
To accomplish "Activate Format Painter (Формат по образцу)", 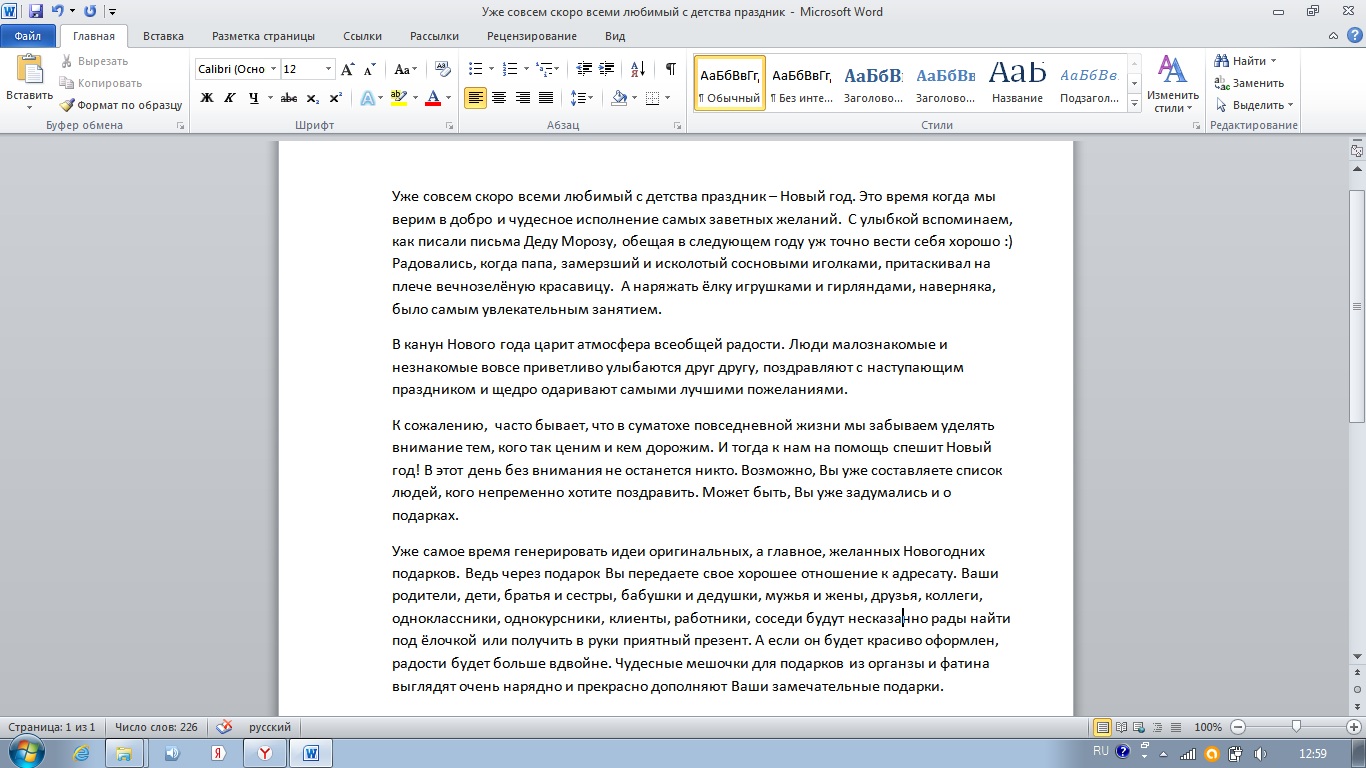I will [121, 105].
